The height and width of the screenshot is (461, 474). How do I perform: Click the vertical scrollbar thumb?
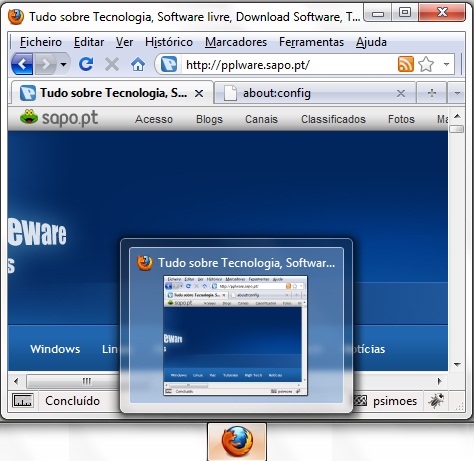tap(457, 129)
